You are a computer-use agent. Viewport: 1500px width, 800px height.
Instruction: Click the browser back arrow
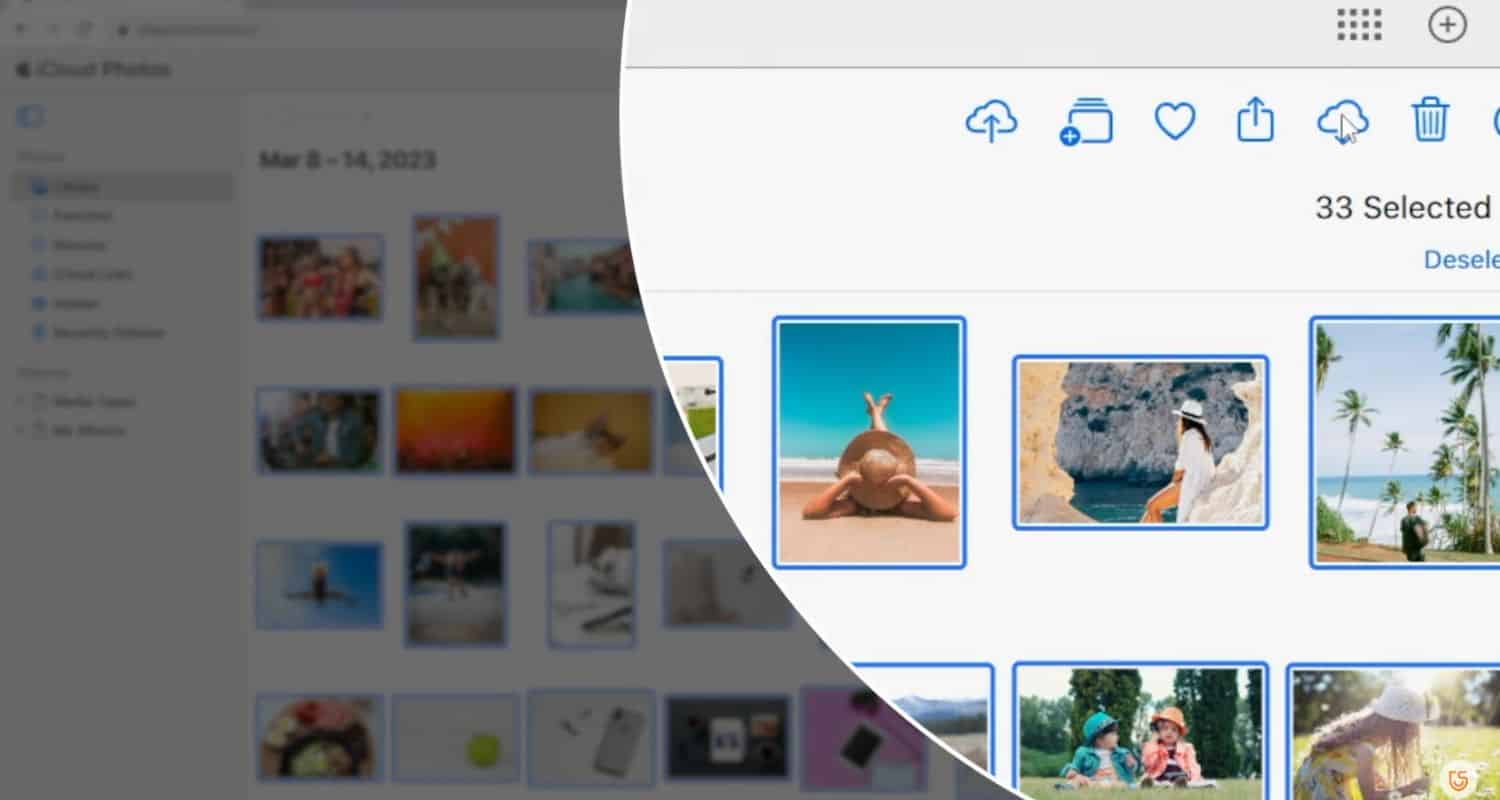coord(21,29)
